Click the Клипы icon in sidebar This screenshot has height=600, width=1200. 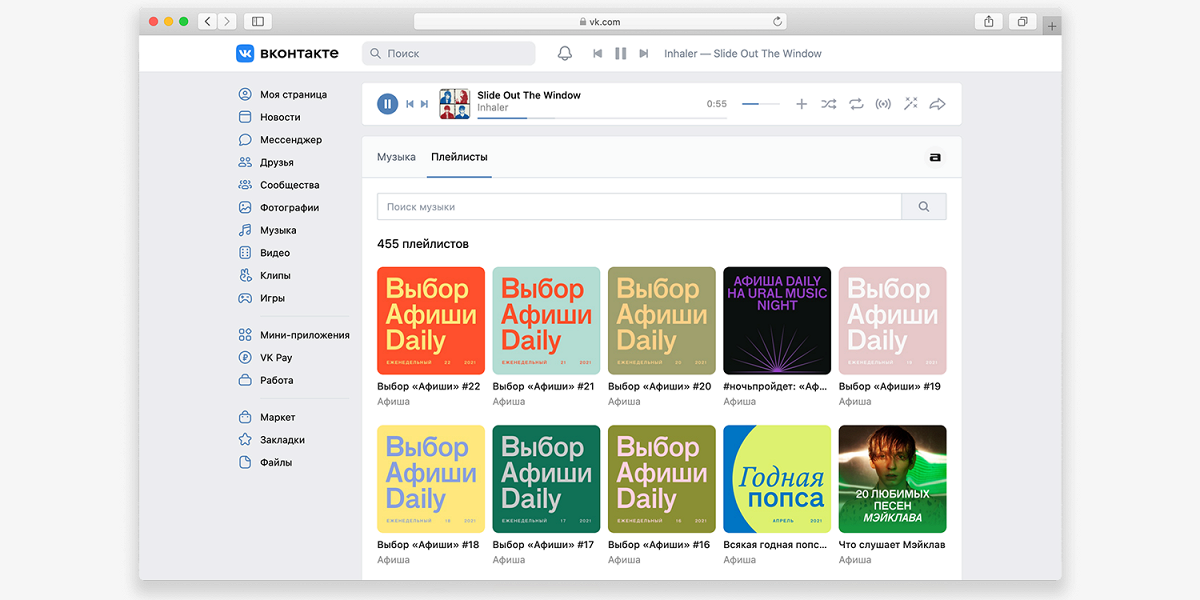(245, 275)
